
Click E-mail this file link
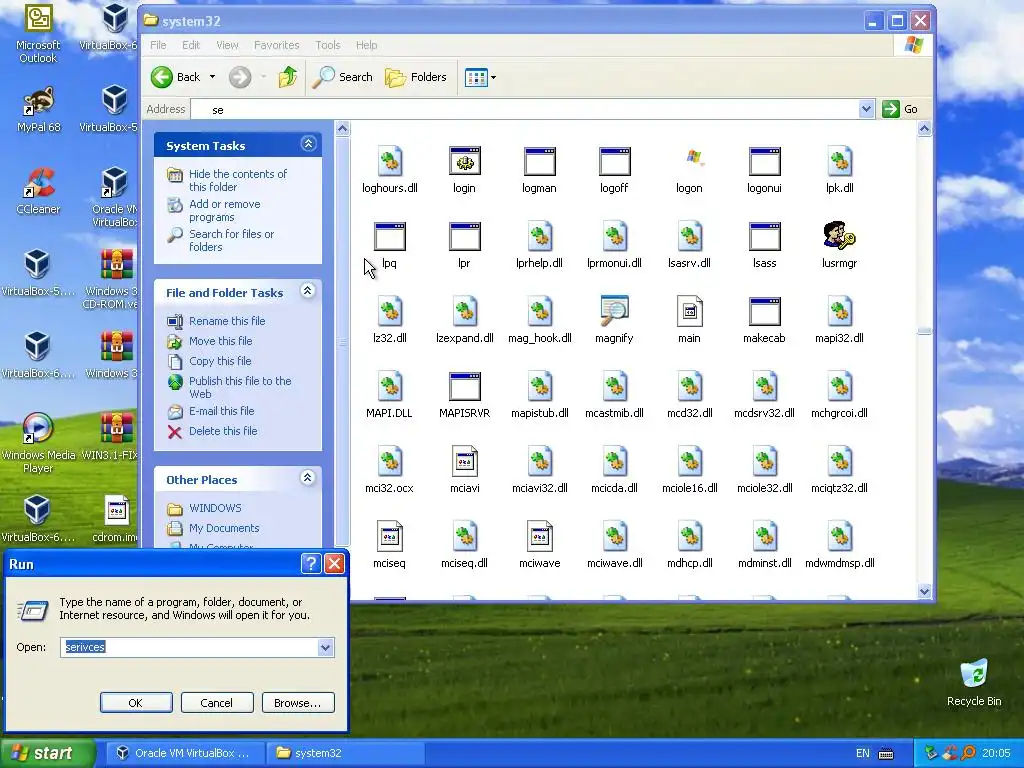click(x=221, y=411)
